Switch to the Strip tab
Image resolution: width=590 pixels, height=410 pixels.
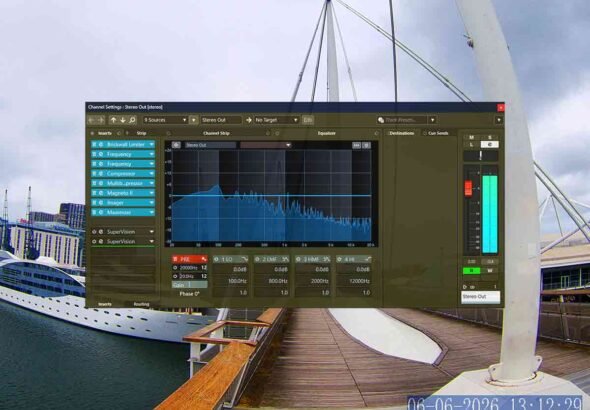(141, 133)
